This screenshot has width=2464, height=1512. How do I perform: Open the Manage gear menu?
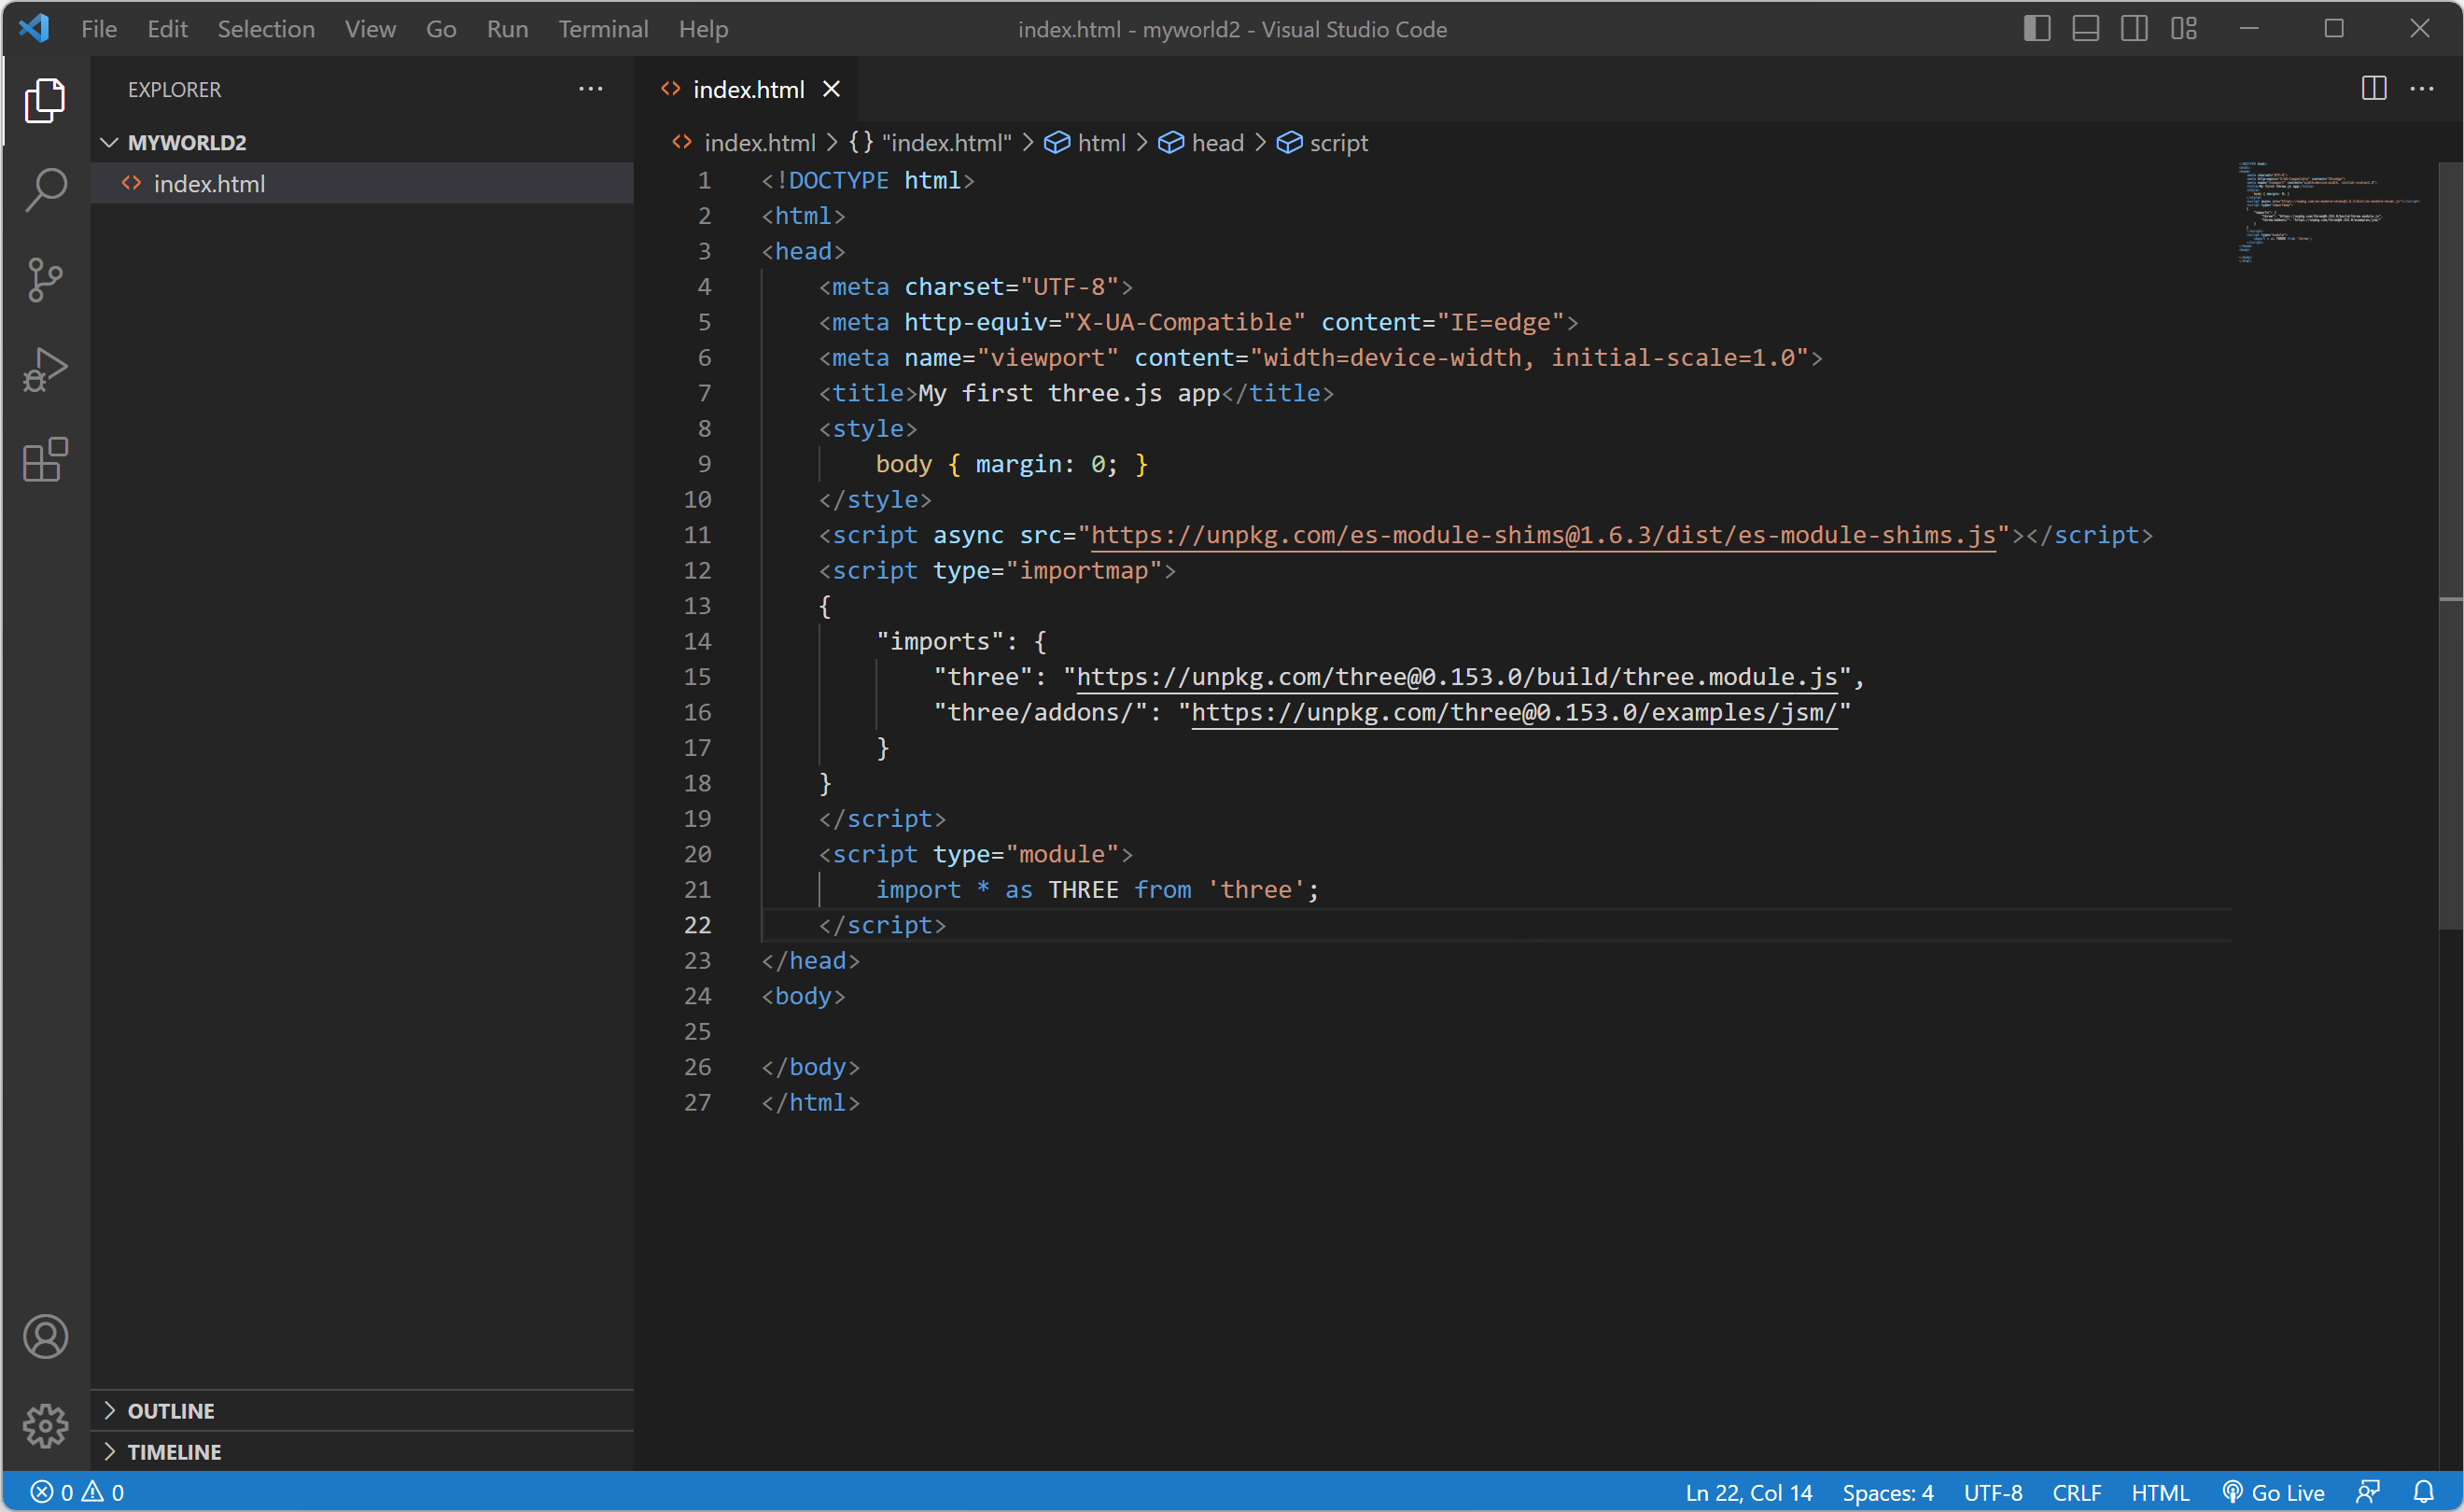click(45, 1425)
